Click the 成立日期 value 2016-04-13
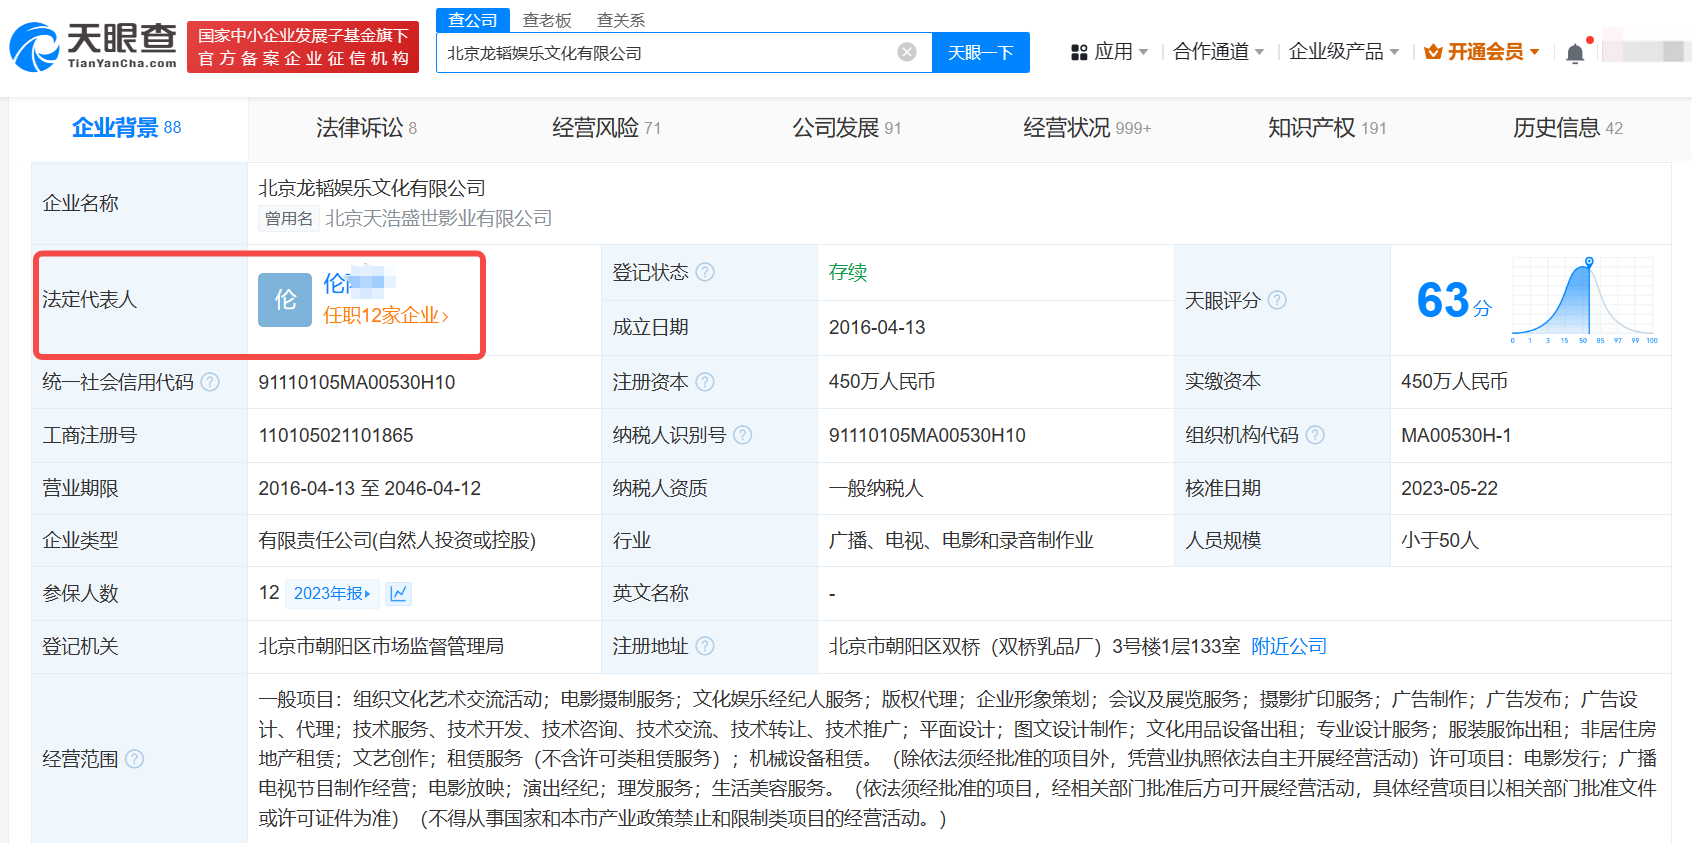 877,327
